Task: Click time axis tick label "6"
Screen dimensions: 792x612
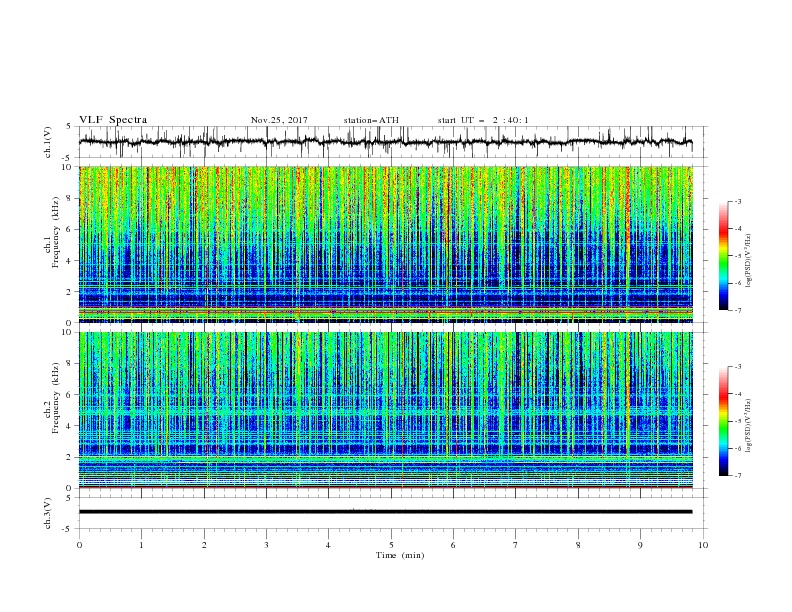Action: pyautogui.click(x=454, y=545)
